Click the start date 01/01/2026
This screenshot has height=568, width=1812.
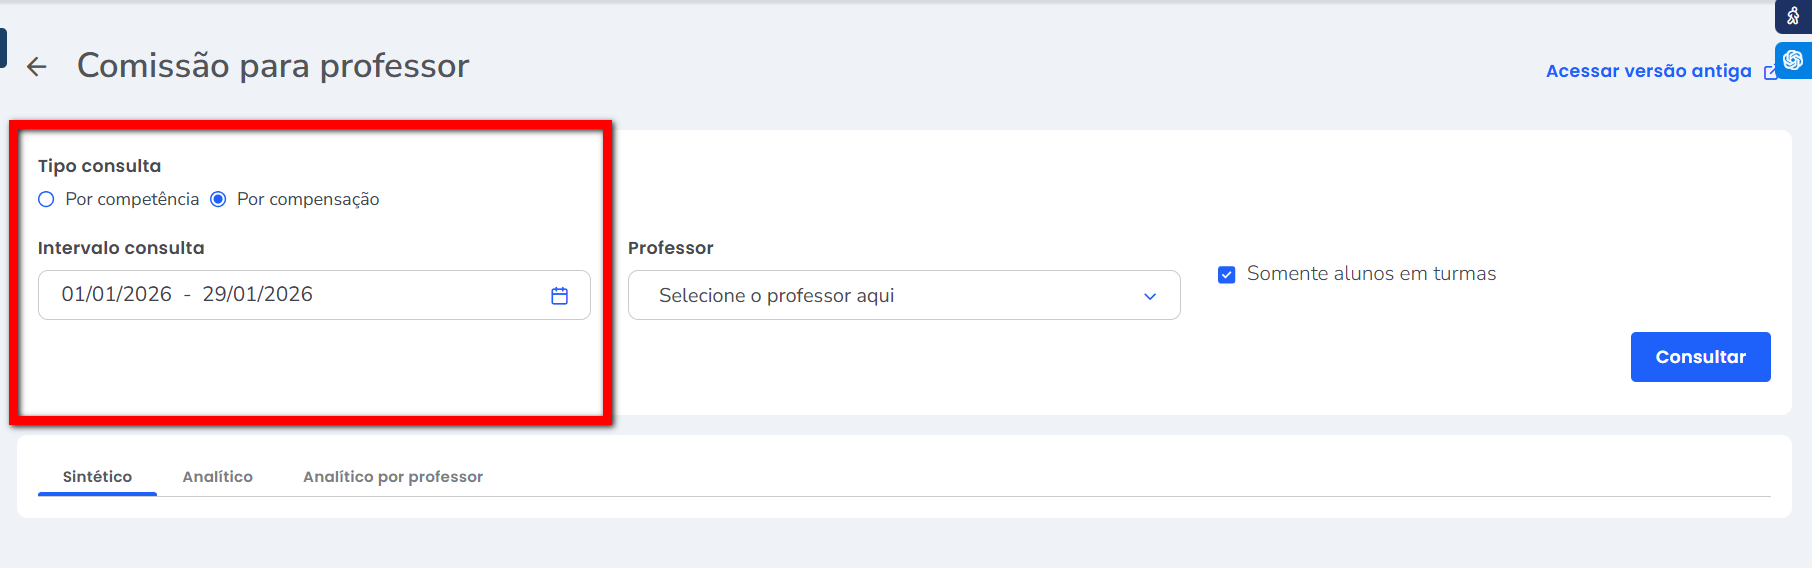[x=117, y=294]
